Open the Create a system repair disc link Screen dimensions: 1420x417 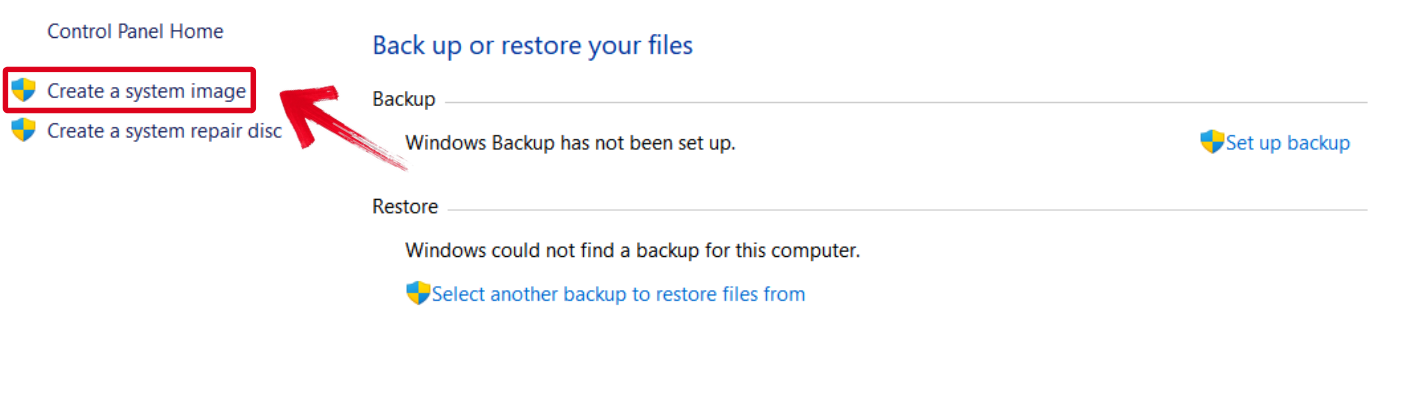(164, 130)
